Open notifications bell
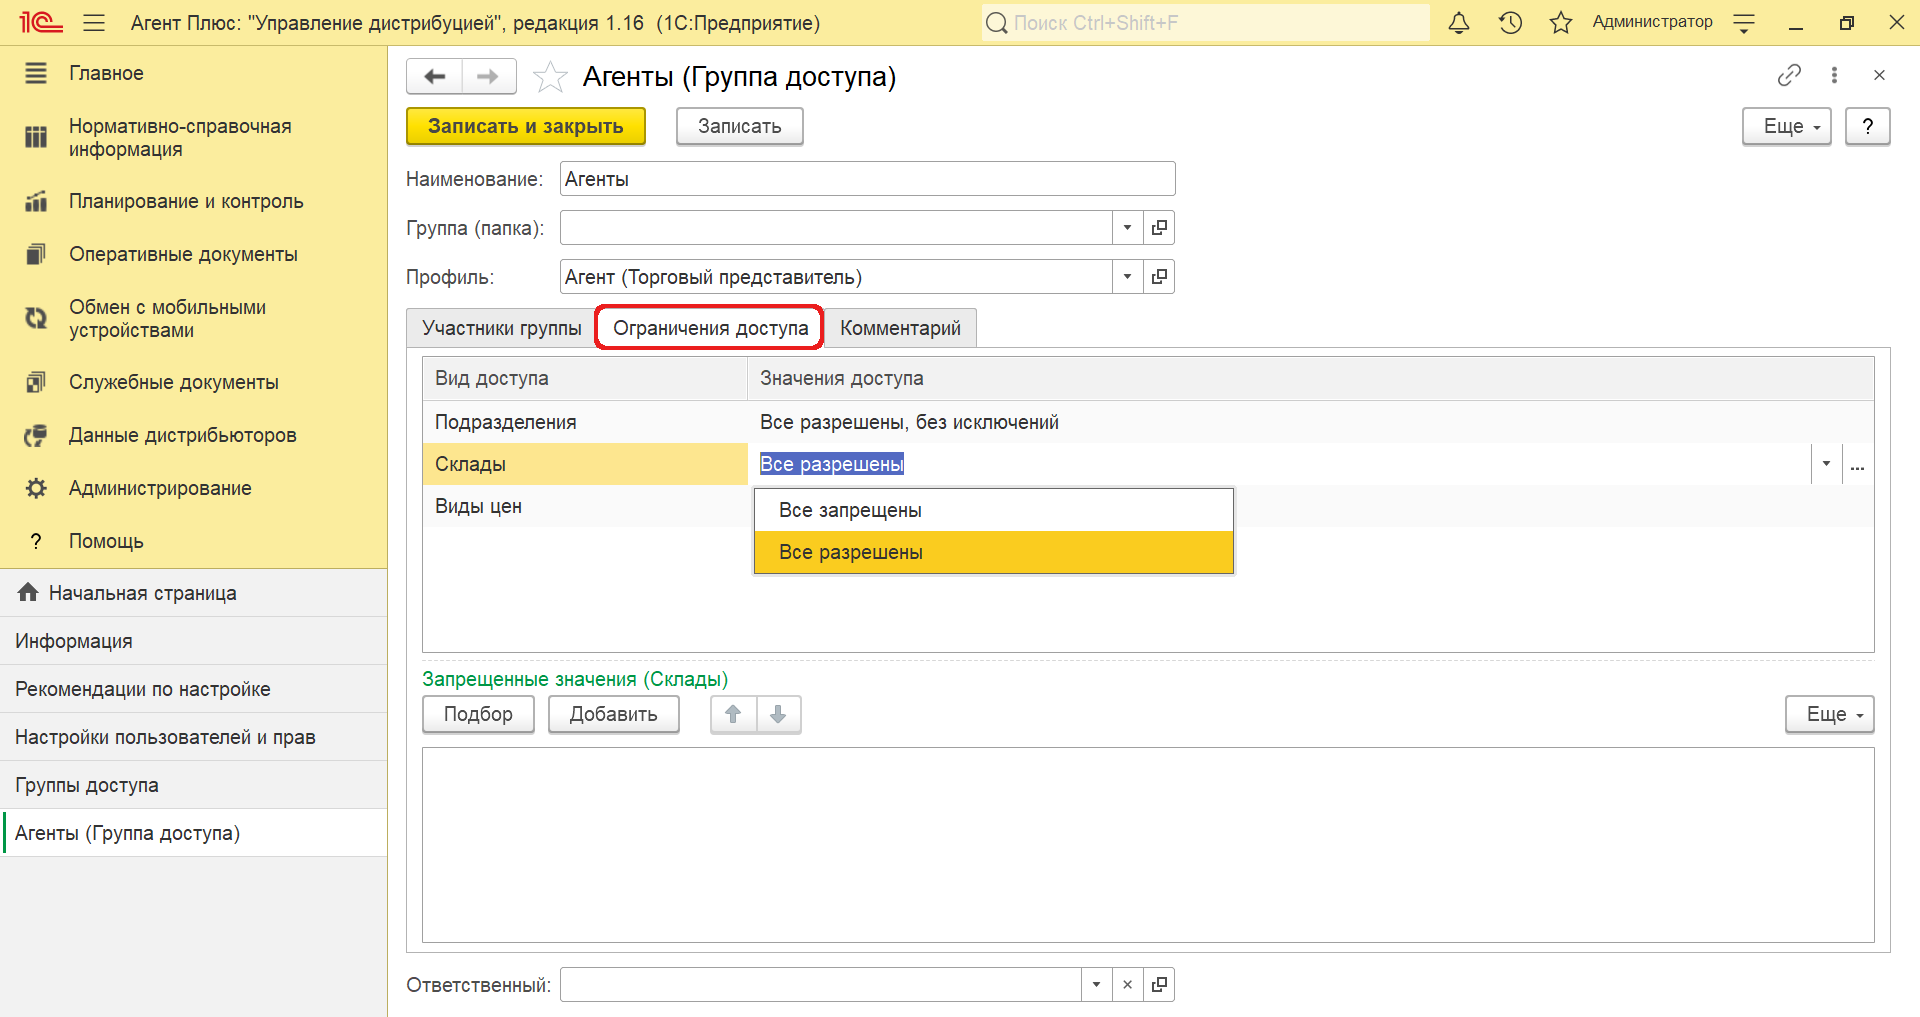Viewport: 1920px width, 1017px height. [x=1459, y=22]
